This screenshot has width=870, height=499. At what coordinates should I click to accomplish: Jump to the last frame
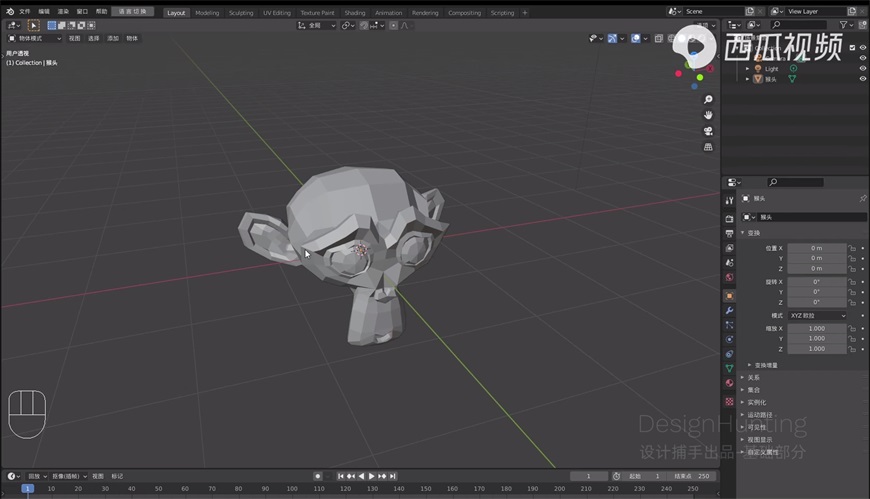tap(392, 476)
